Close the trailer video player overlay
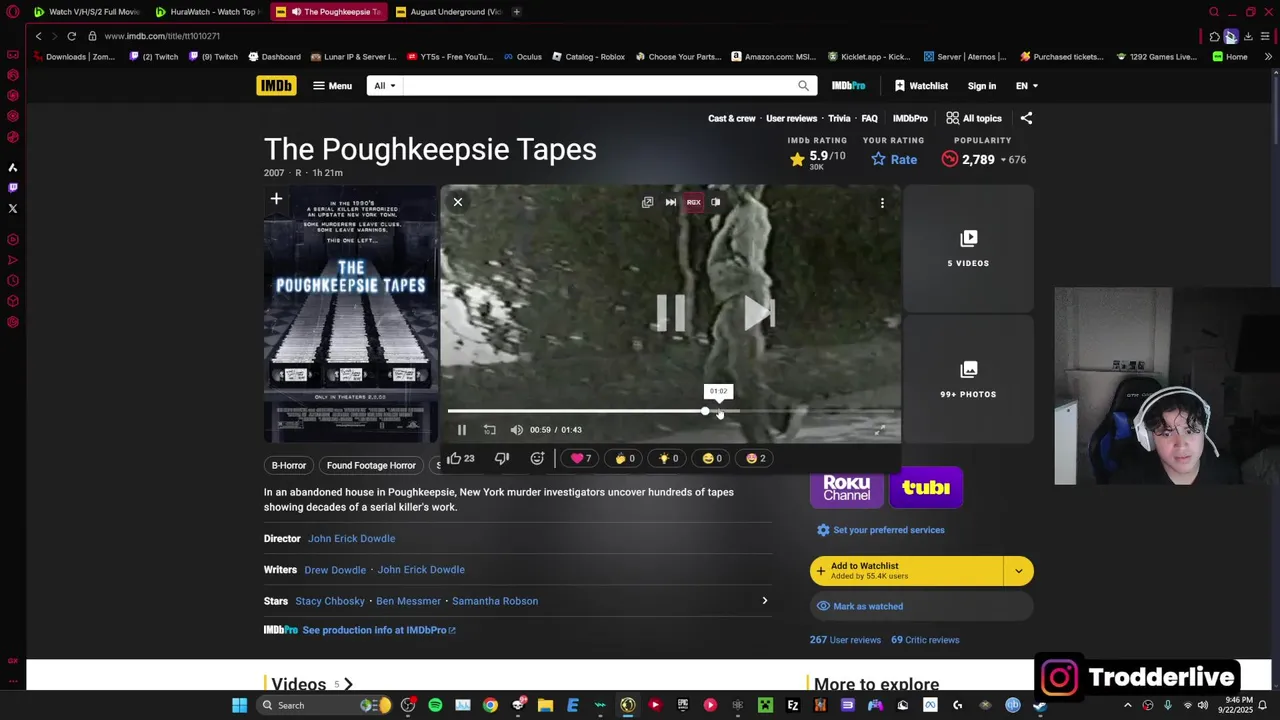The image size is (1280, 720). (458, 202)
